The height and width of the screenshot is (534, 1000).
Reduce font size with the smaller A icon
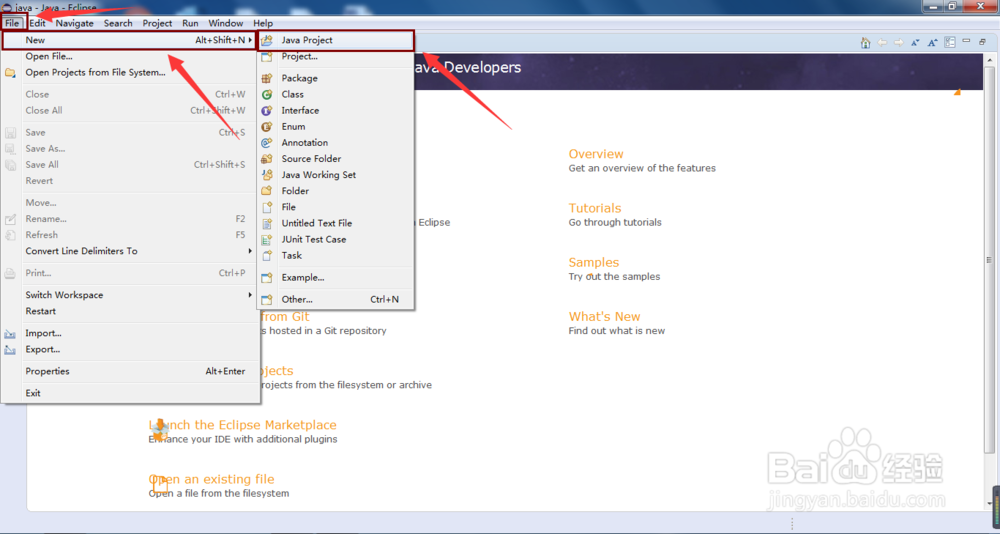click(915, 43)
